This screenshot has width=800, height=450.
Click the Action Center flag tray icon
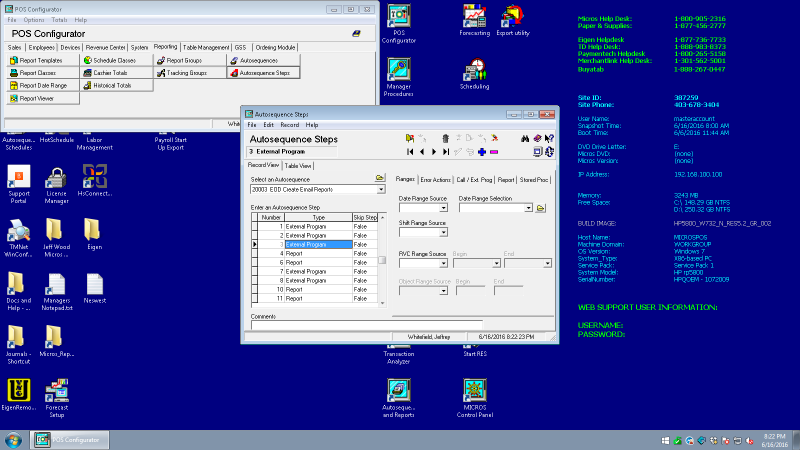[x=726, y=441]
